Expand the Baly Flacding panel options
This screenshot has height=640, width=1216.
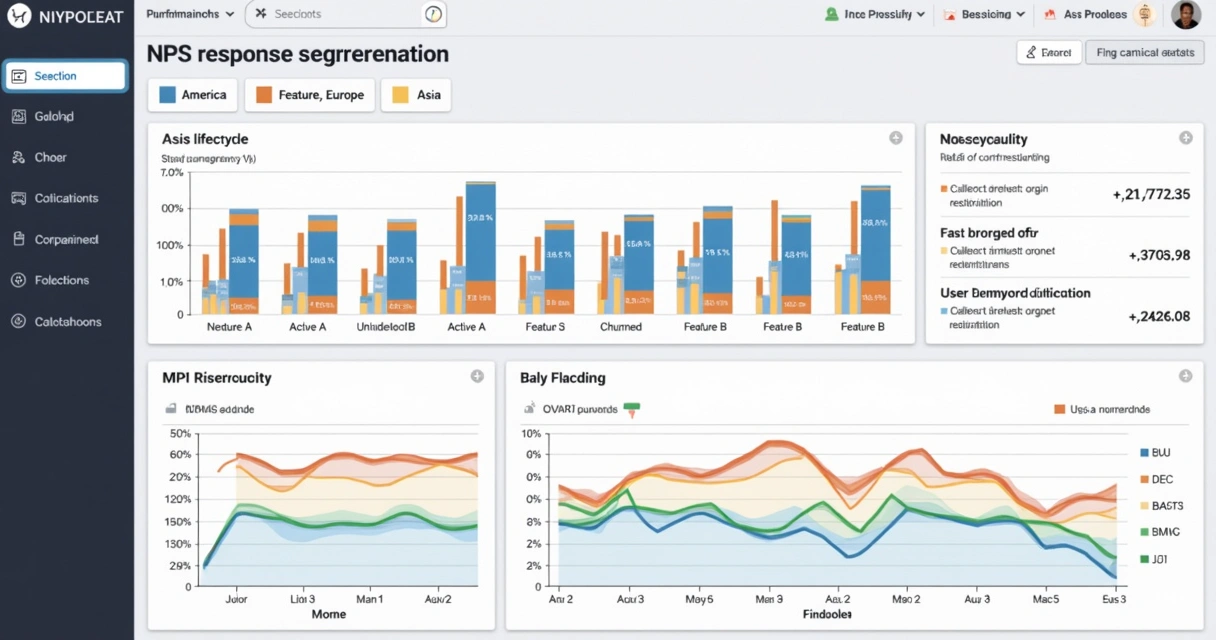coord(1186,376)
